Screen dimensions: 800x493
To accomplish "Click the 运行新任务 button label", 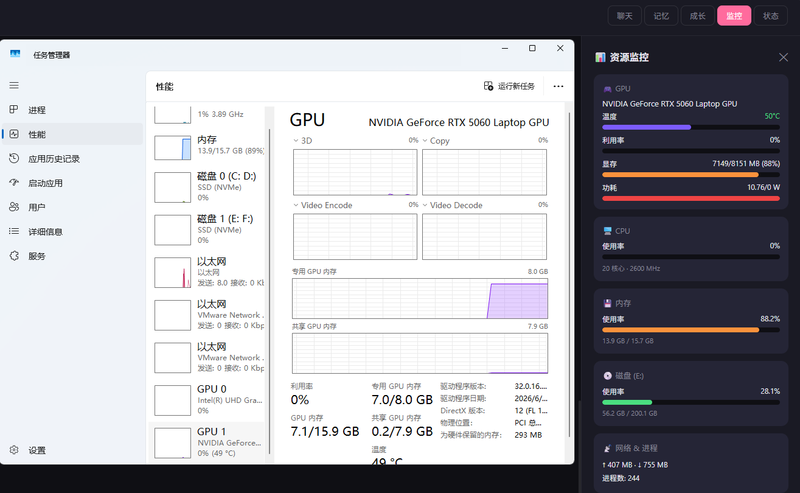I will click(x=516, y=86).
